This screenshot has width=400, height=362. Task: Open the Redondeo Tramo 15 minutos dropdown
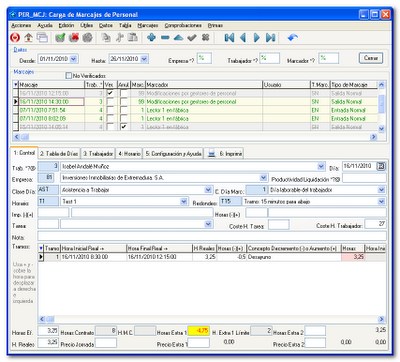[381, 201]
